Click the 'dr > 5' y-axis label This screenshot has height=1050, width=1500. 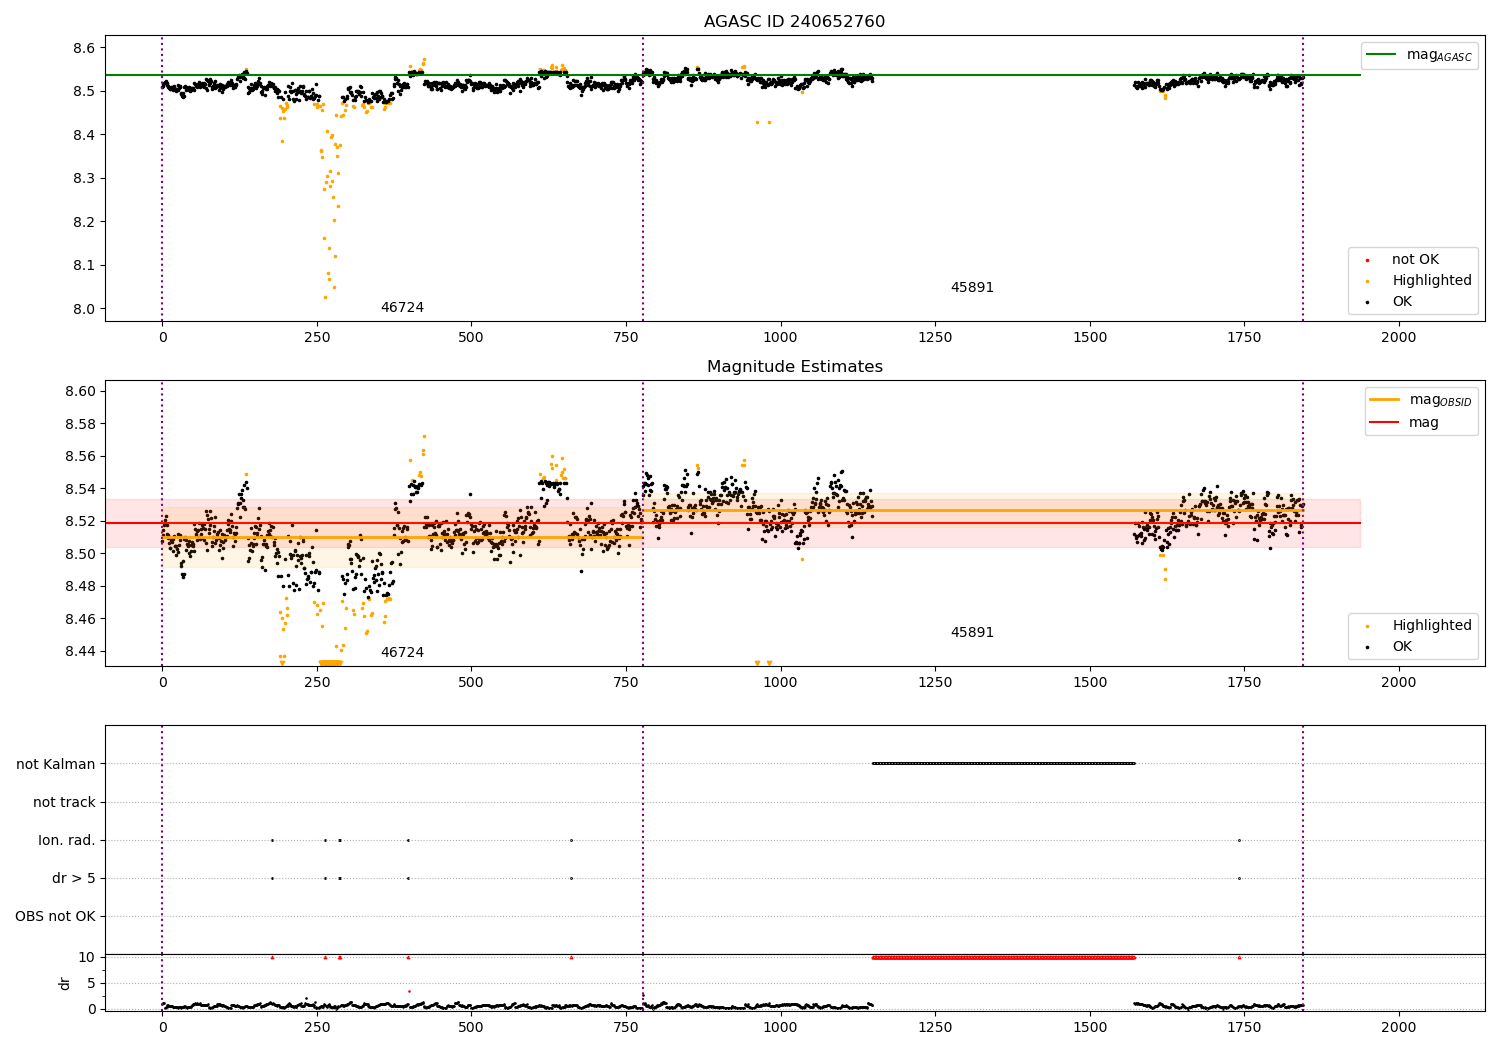tap(74, 878)
